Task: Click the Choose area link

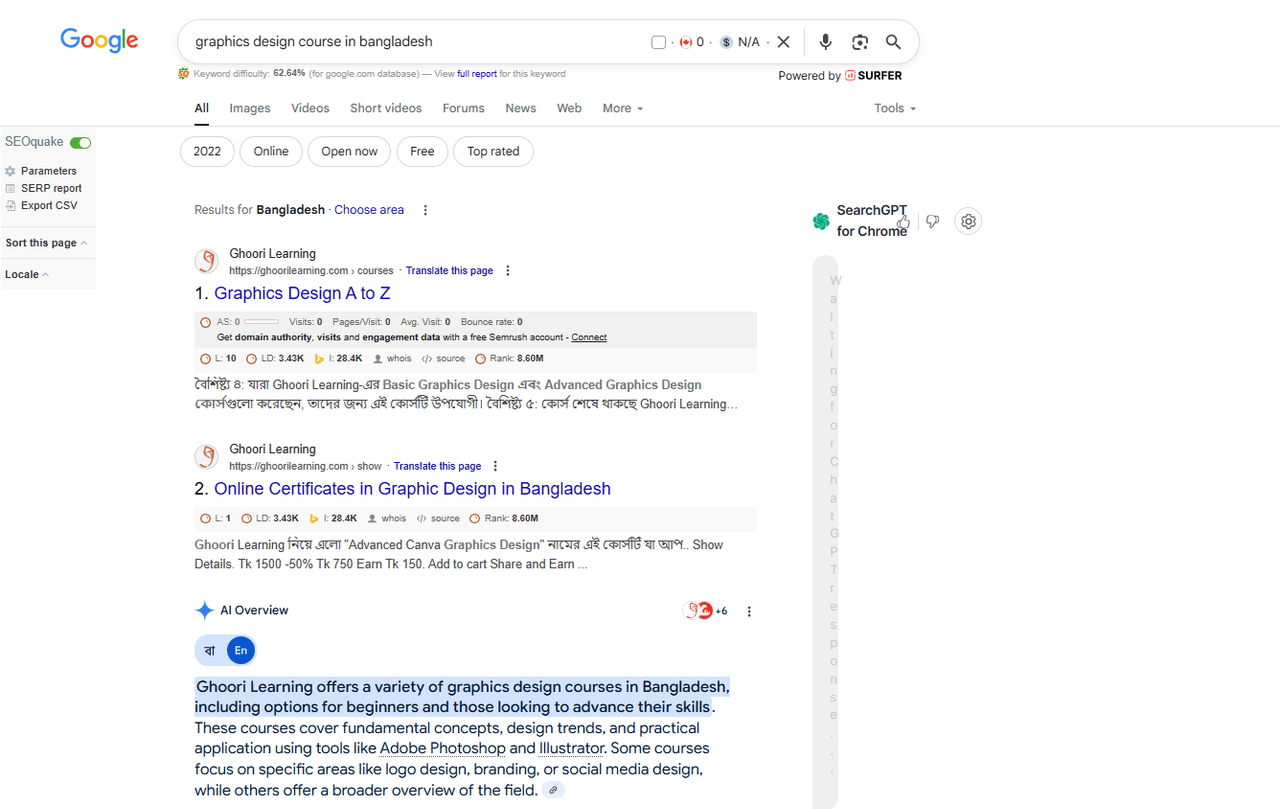Action: click(x=369, y=210)
